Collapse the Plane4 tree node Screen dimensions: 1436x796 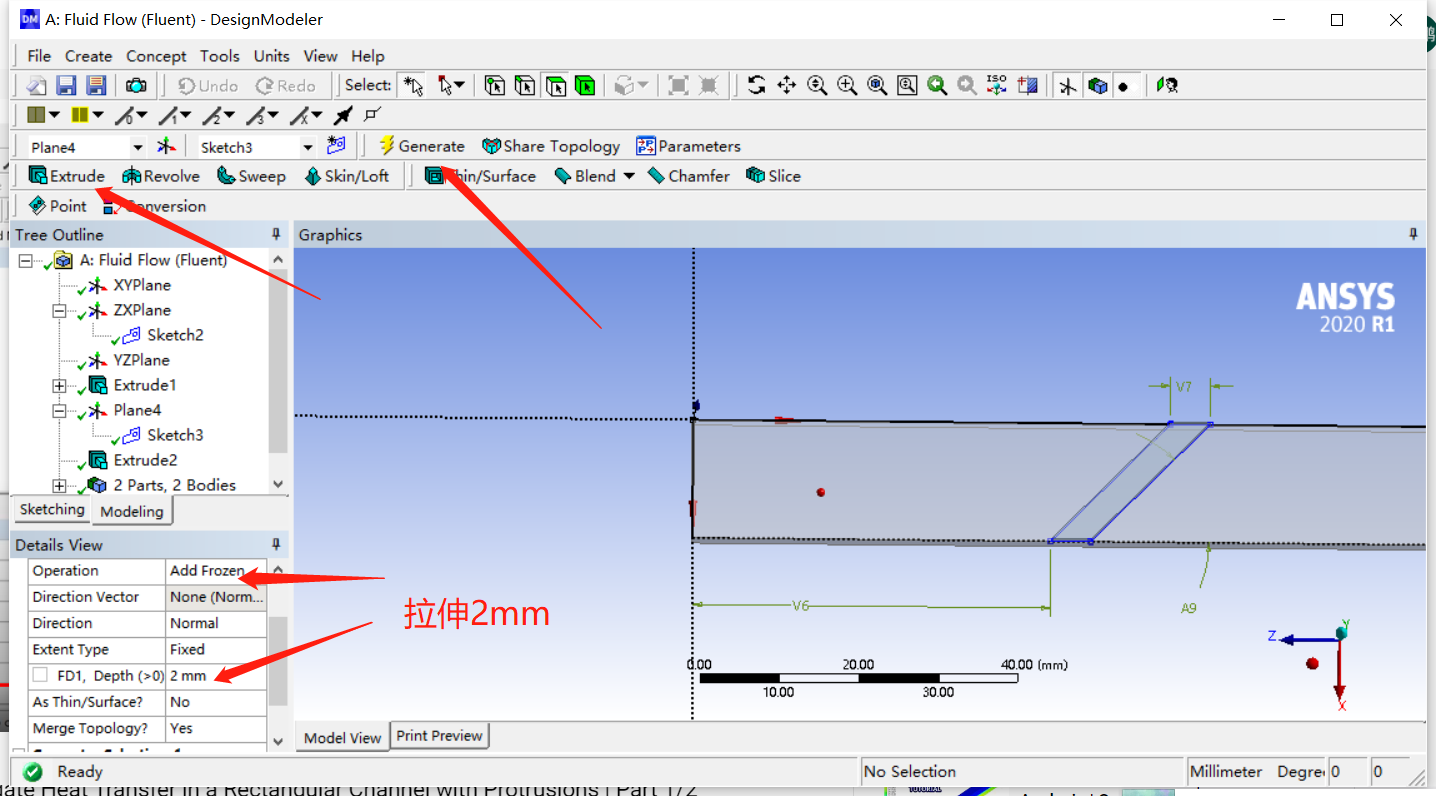[59, 411]
